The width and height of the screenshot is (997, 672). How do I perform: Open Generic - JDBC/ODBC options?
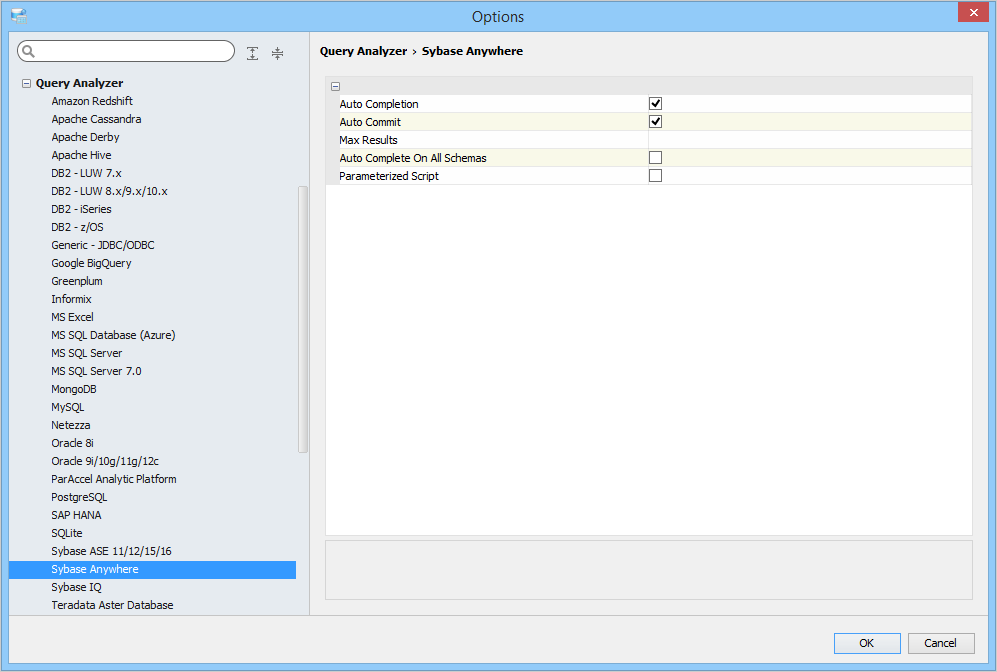pyautogui.click(x=103, y=245)
